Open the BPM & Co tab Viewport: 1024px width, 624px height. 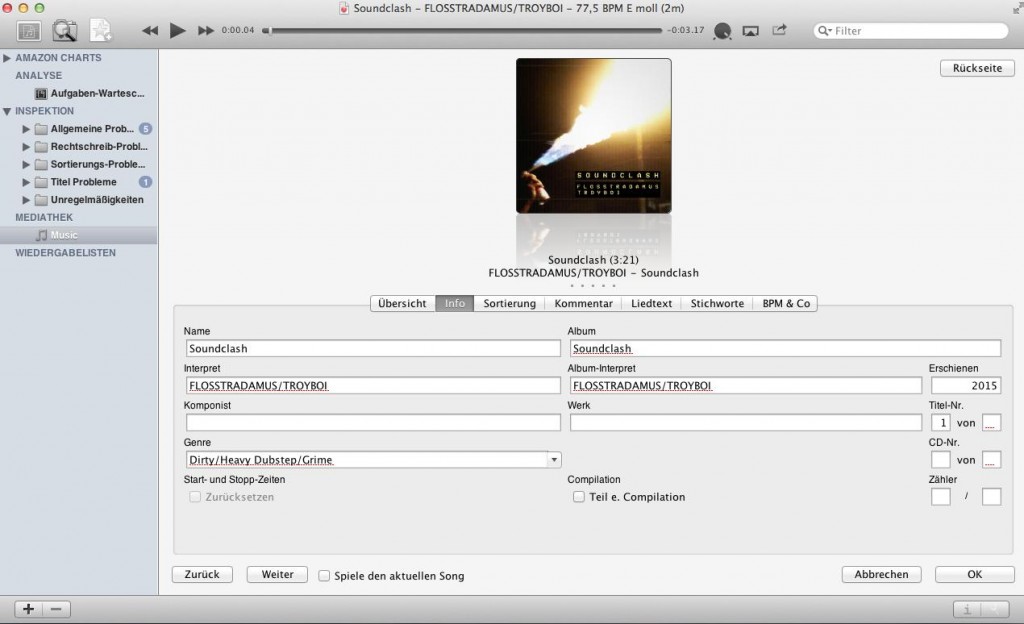(786, 303)
